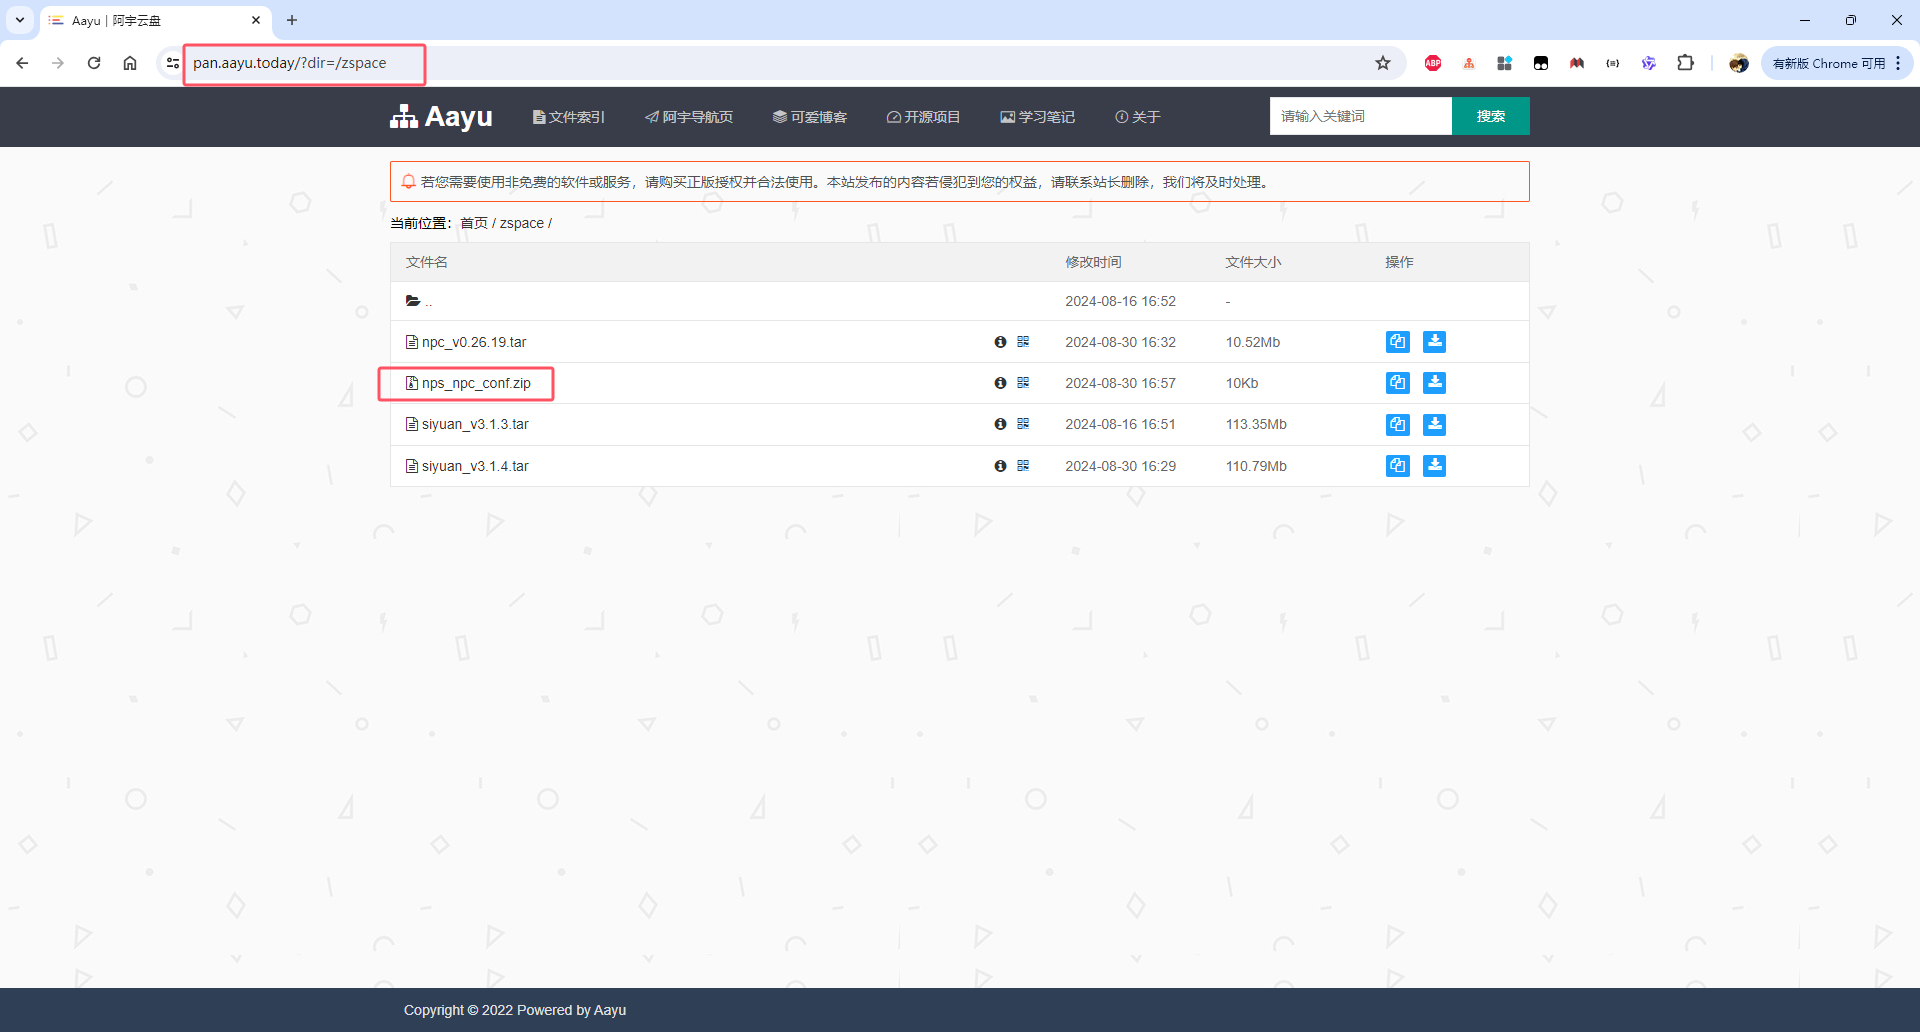Image resolution: width=1920 pixels, height=1032 pixels.
Task: Expand the tab search dropdown arrow
Action: coord(20,20)
